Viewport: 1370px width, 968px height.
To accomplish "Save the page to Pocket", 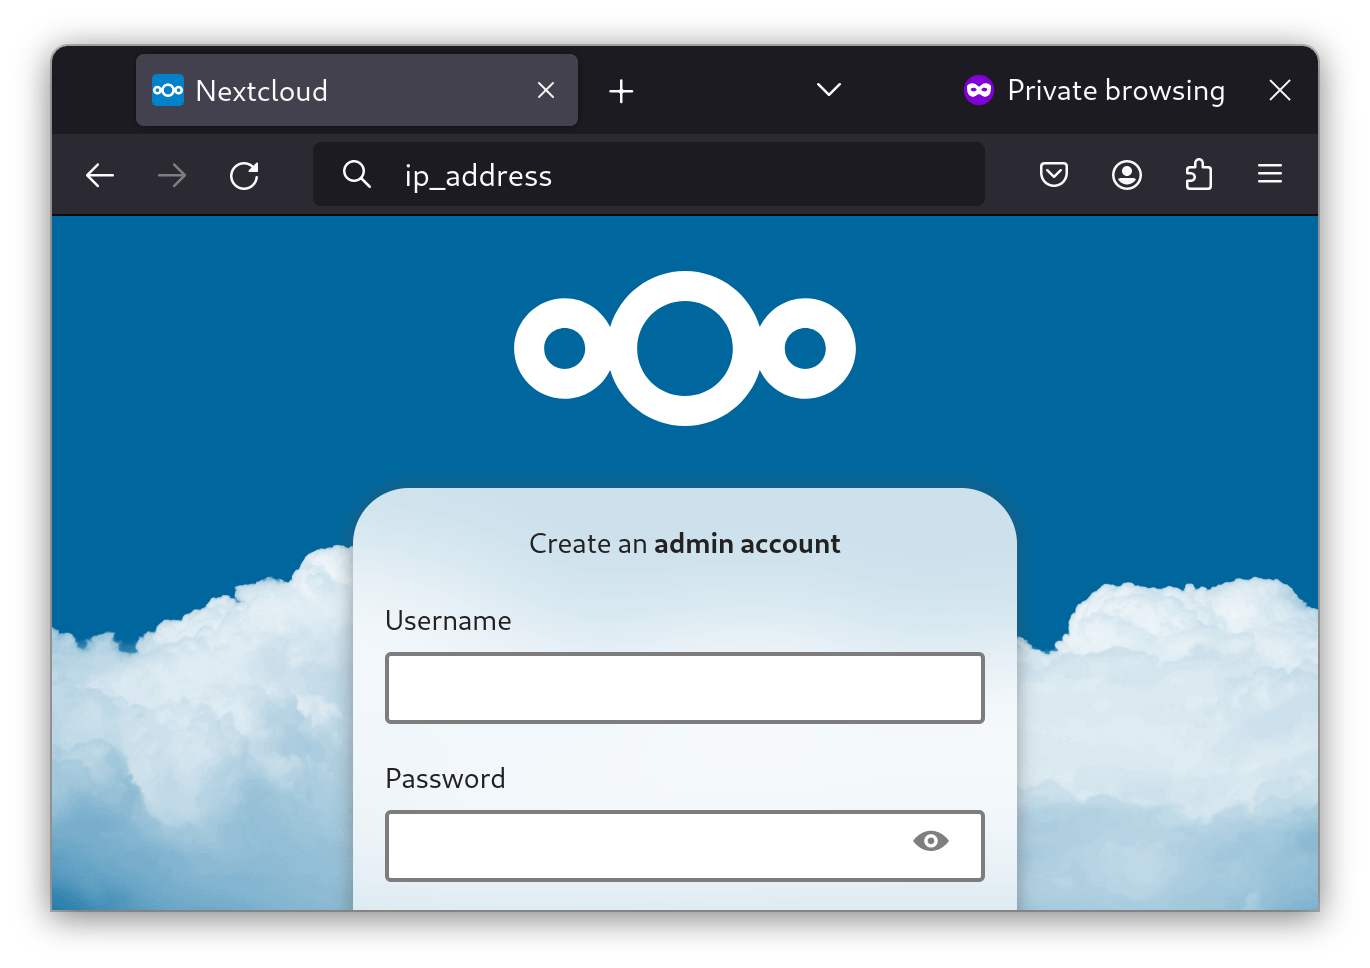I will [x=1054, y=174].
